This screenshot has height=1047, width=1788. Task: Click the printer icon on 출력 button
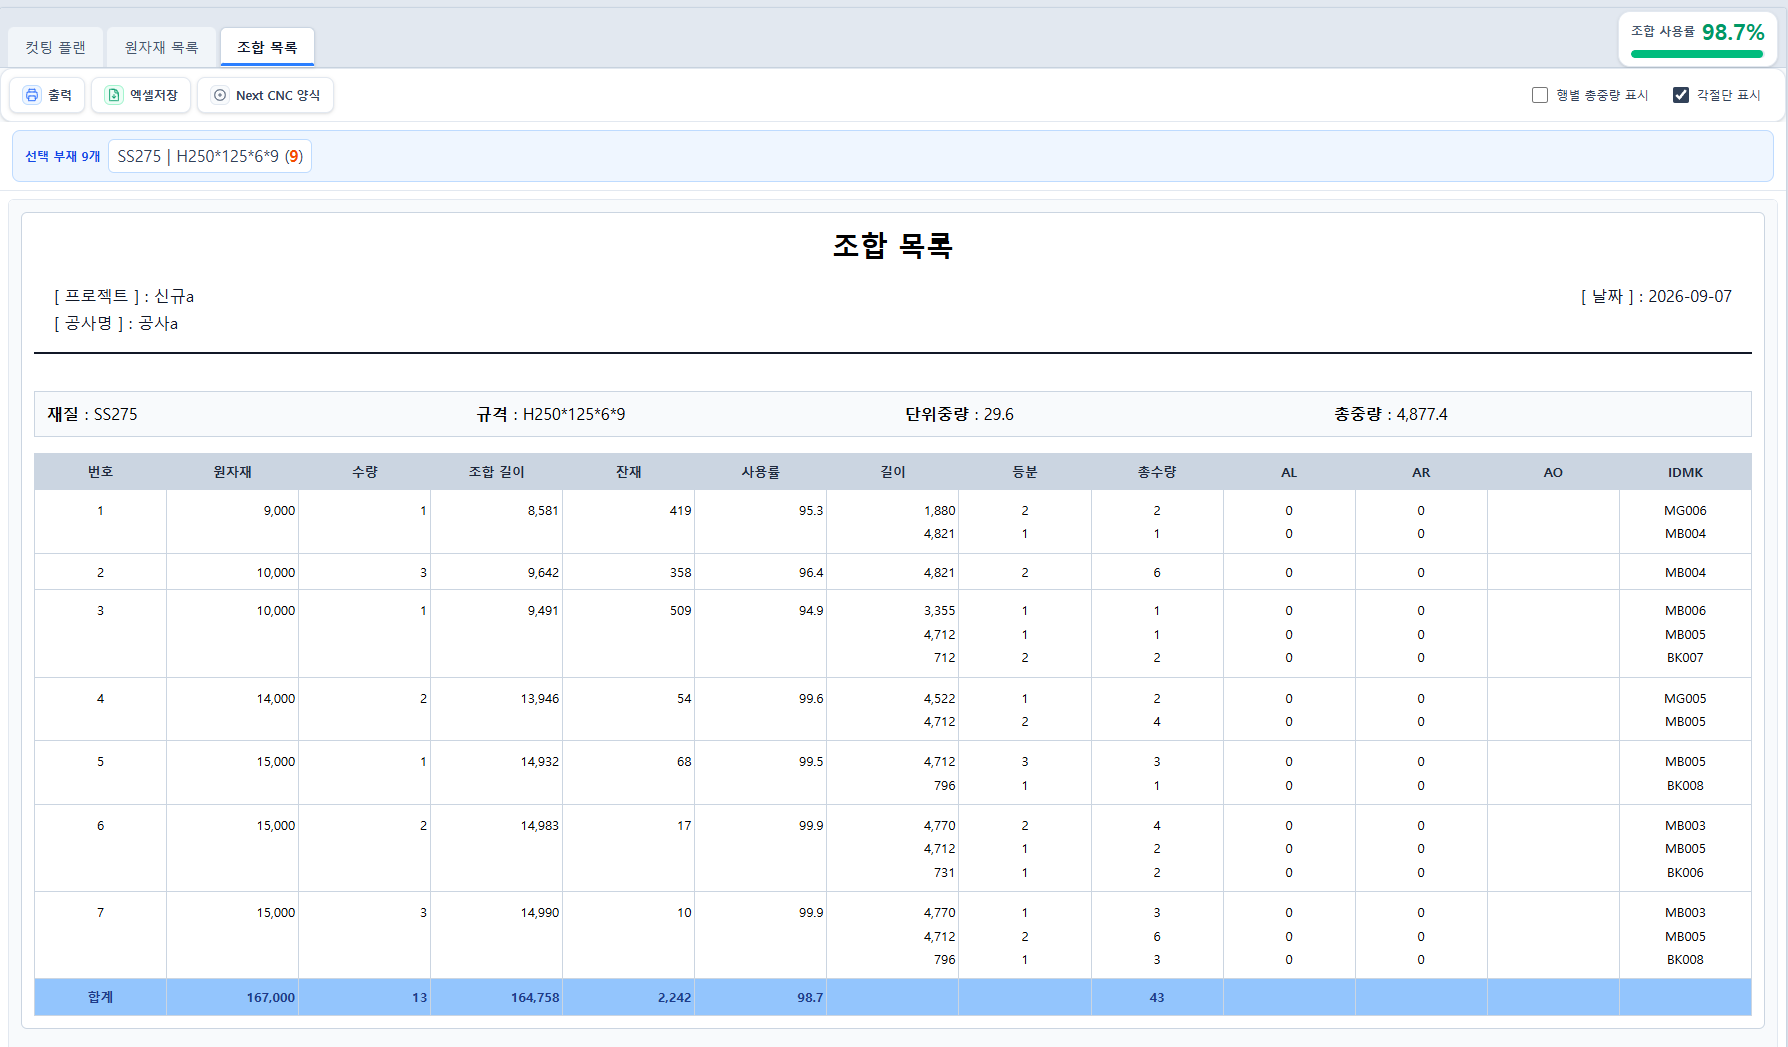(x=32, y=95)
